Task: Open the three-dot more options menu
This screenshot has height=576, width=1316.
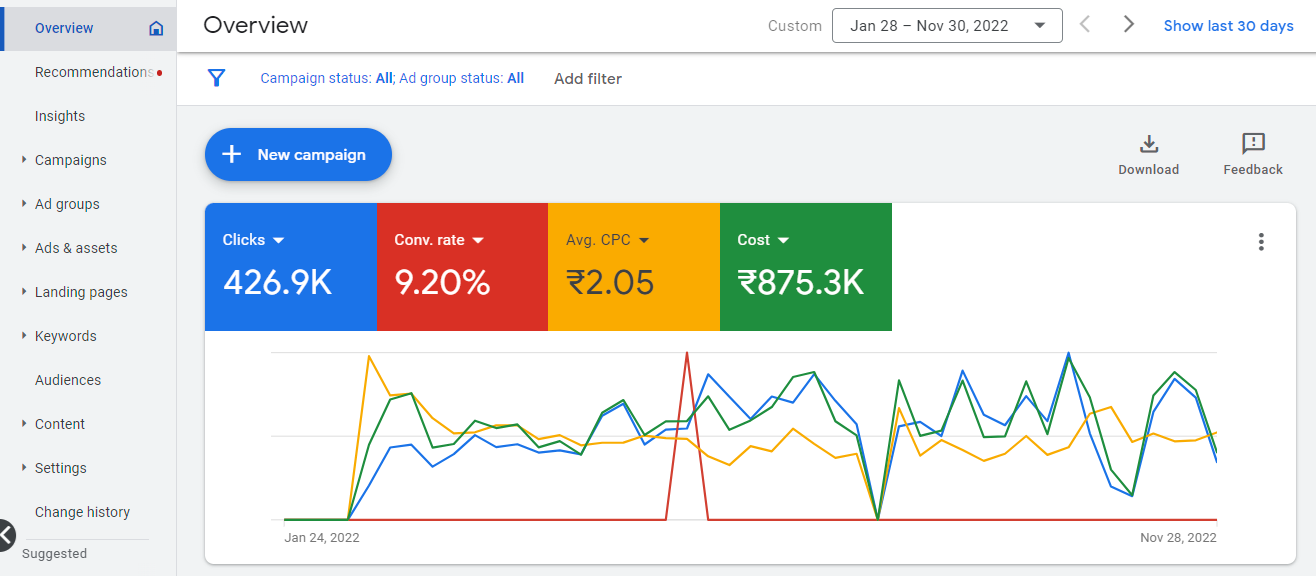Action: coord(1261,241)
